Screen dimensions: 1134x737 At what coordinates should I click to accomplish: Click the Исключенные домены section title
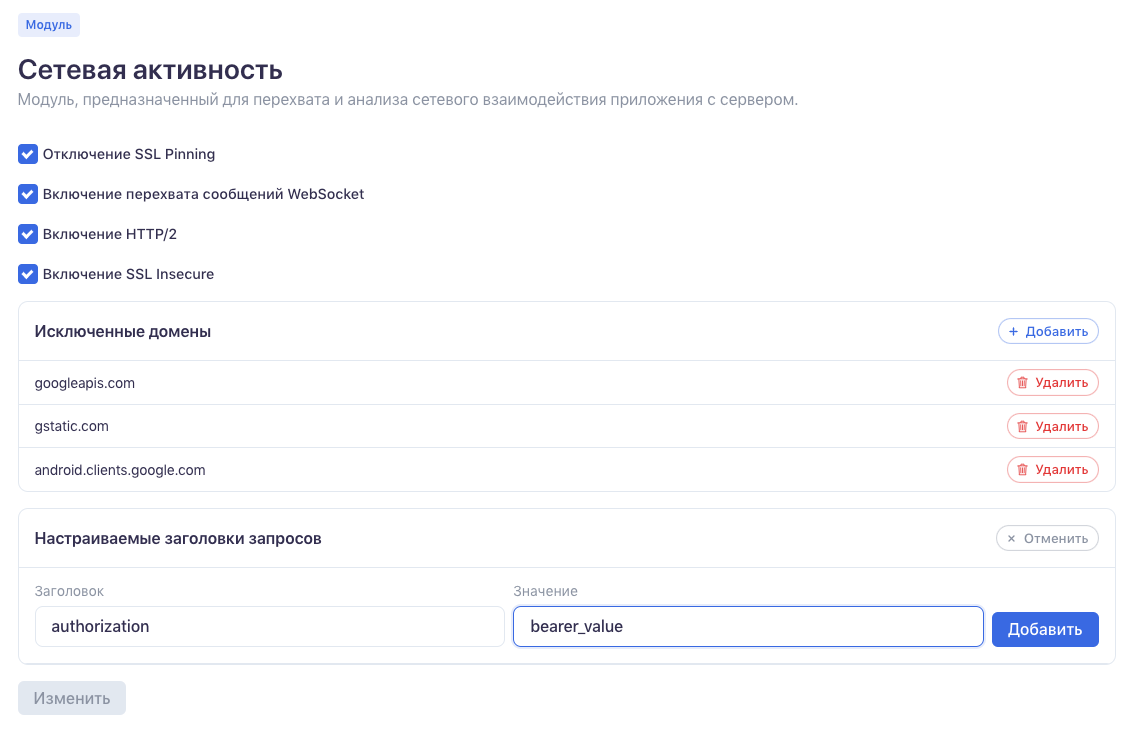click(123, 331)
